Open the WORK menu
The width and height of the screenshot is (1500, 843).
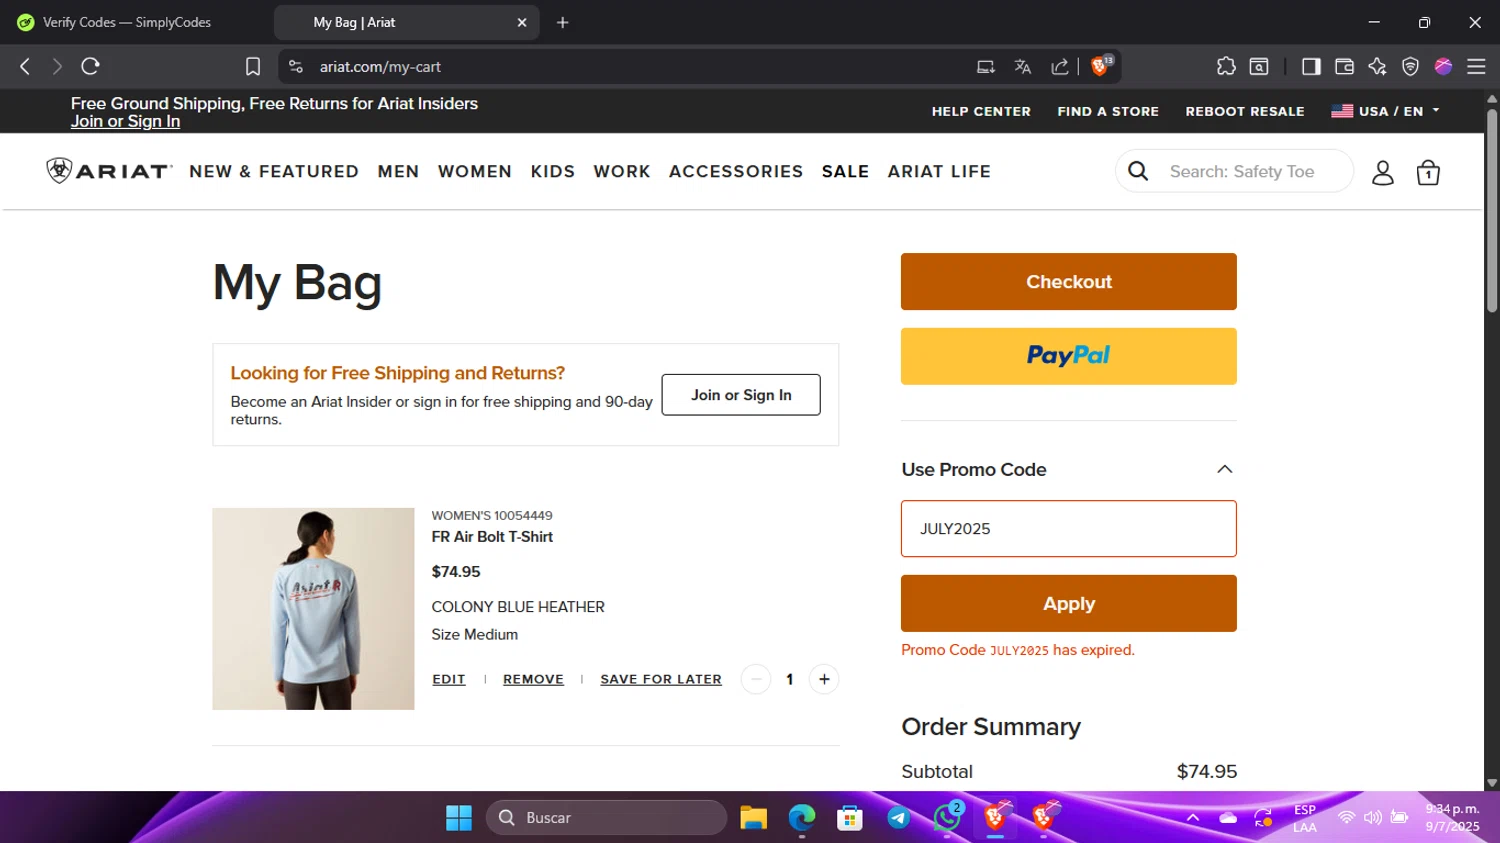622,172
